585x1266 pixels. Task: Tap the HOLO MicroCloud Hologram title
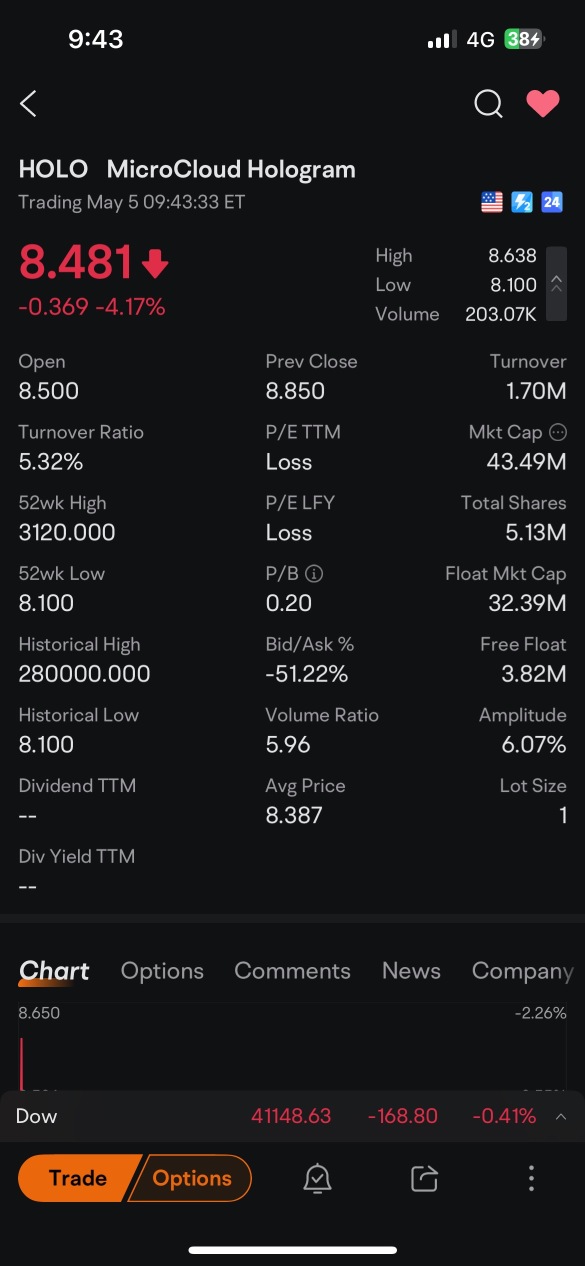coord(187,169)
